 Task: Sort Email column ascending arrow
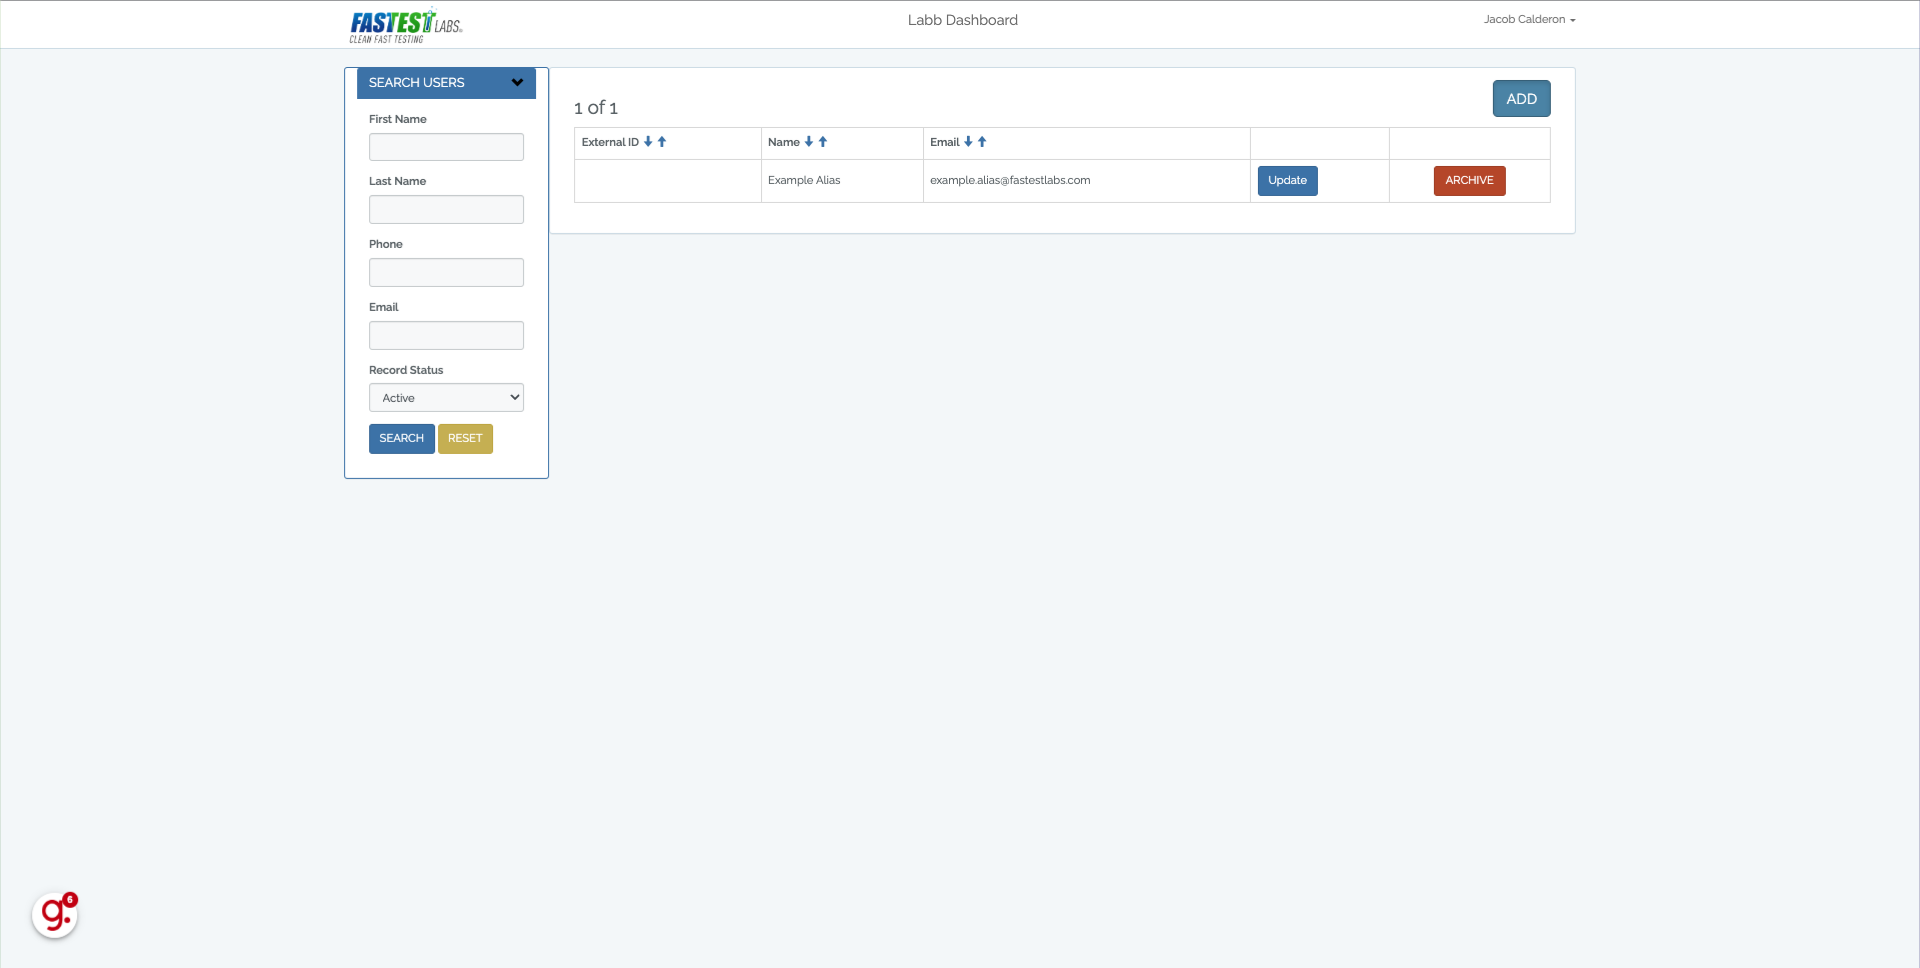click(x=982, y=142)
